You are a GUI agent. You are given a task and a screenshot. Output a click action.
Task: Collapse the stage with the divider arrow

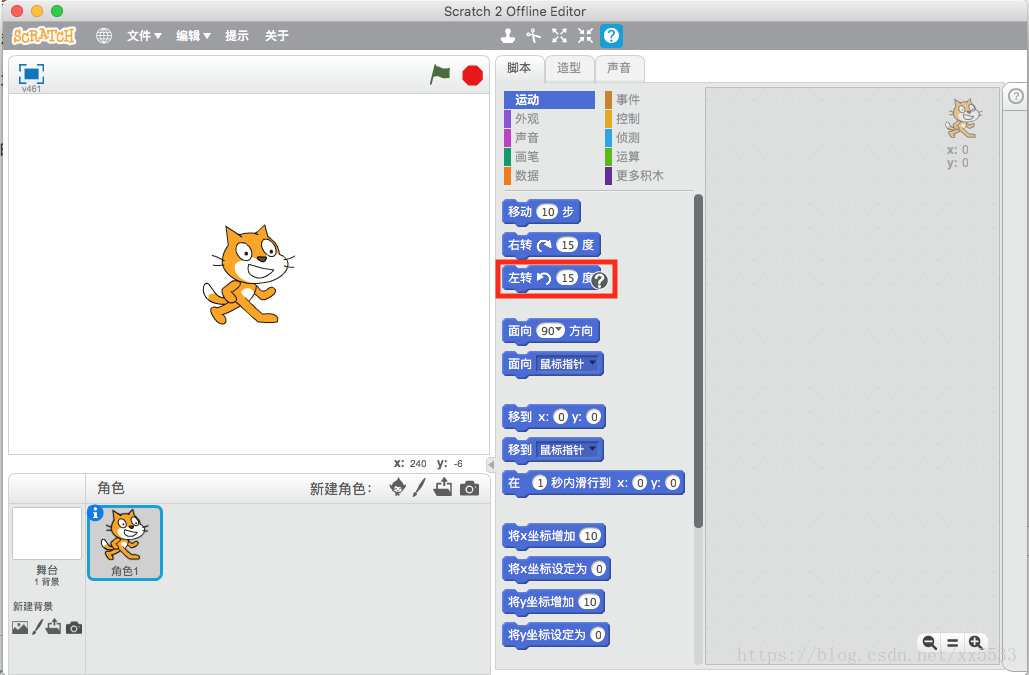pos(491,464)
